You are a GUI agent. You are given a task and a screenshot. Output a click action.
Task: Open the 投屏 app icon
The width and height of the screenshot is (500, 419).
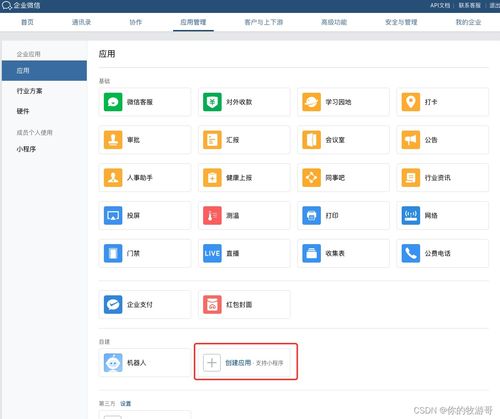pos(113,216)
